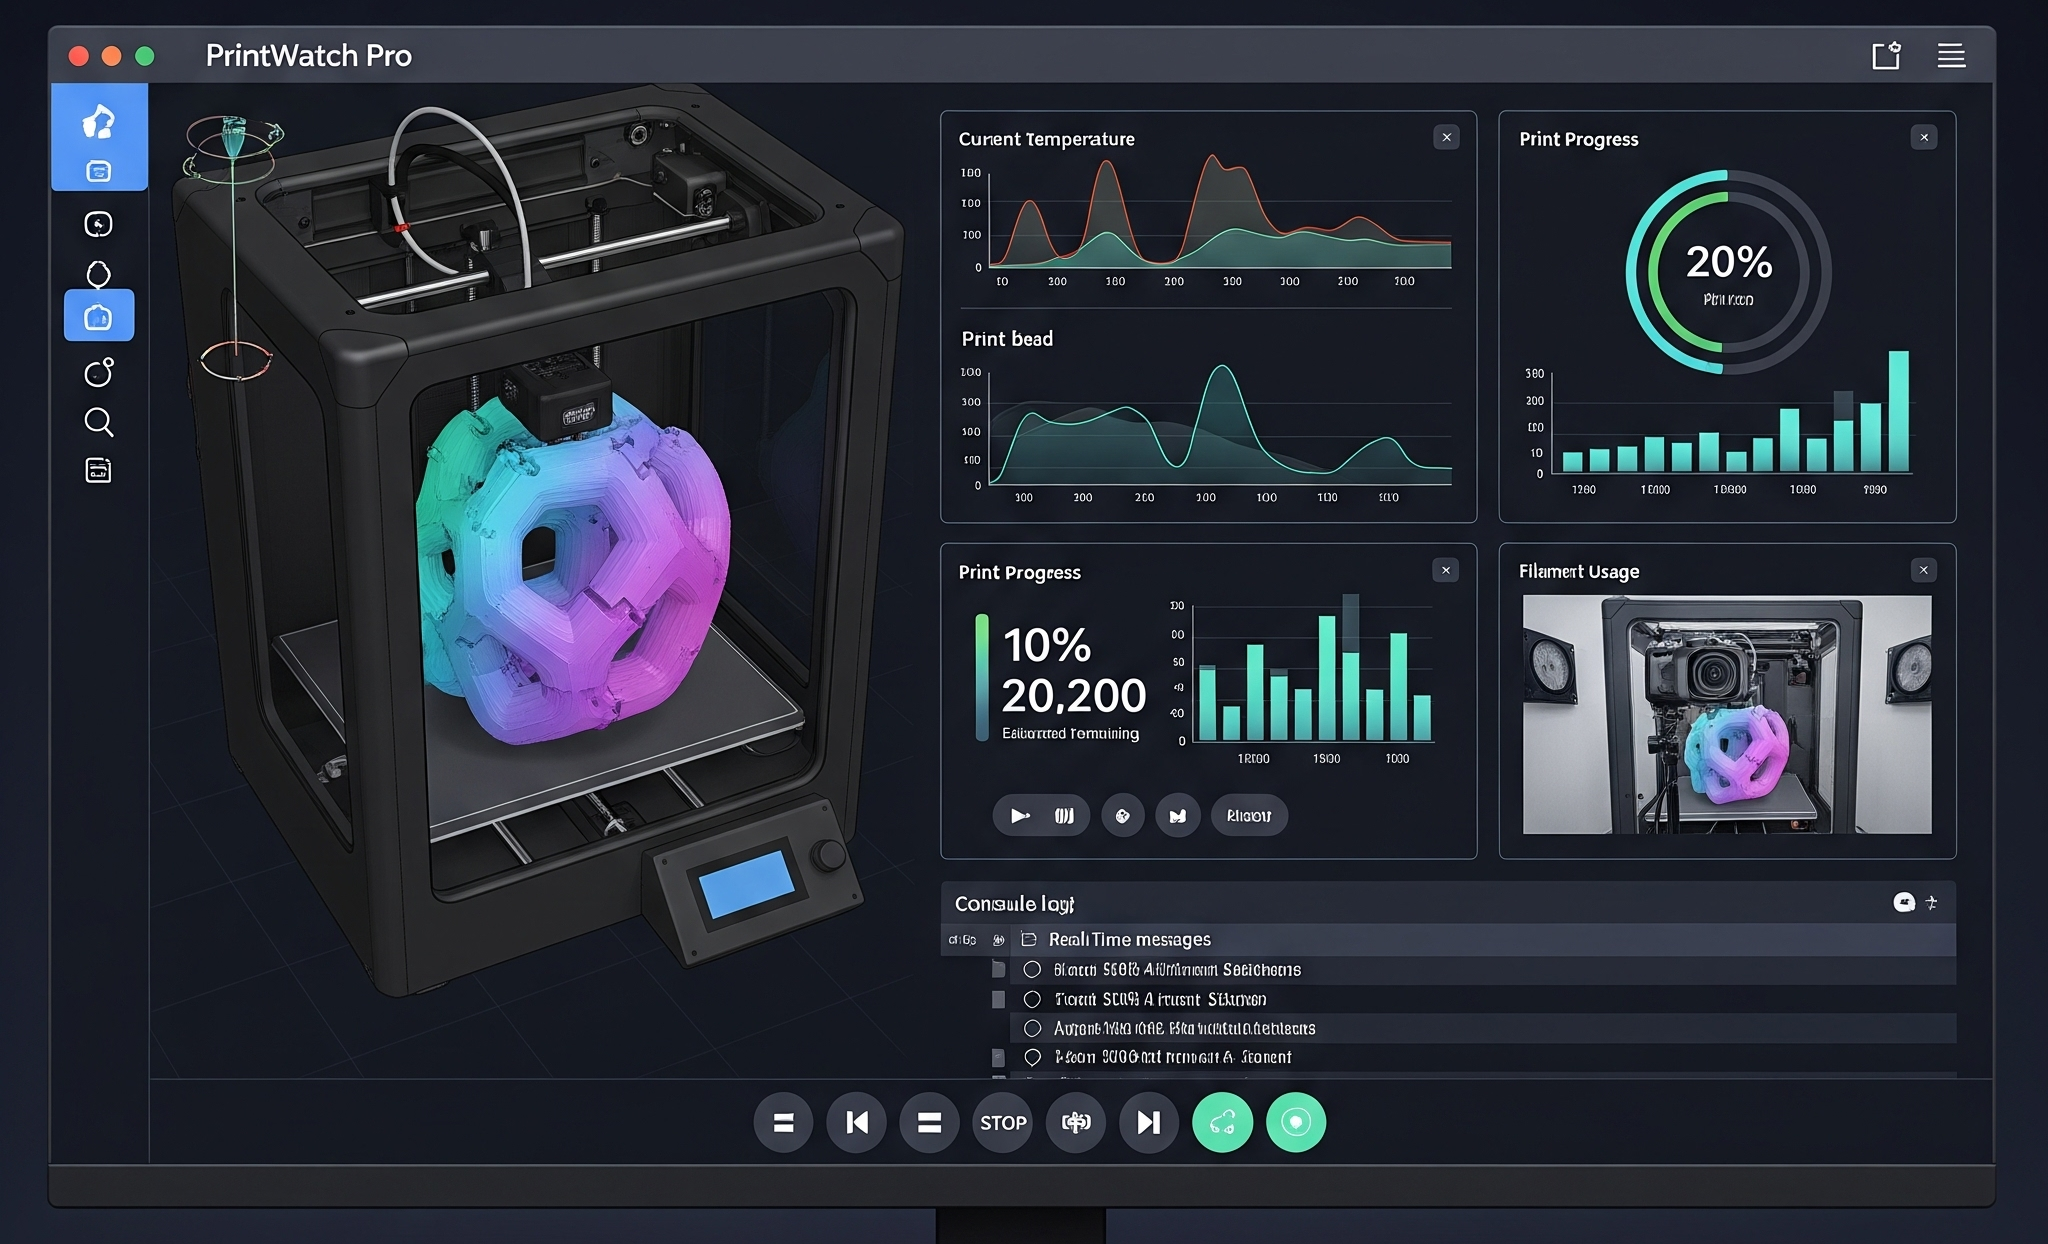Click the green record button in the bottom toolbar

[x=1296, y=1123]
